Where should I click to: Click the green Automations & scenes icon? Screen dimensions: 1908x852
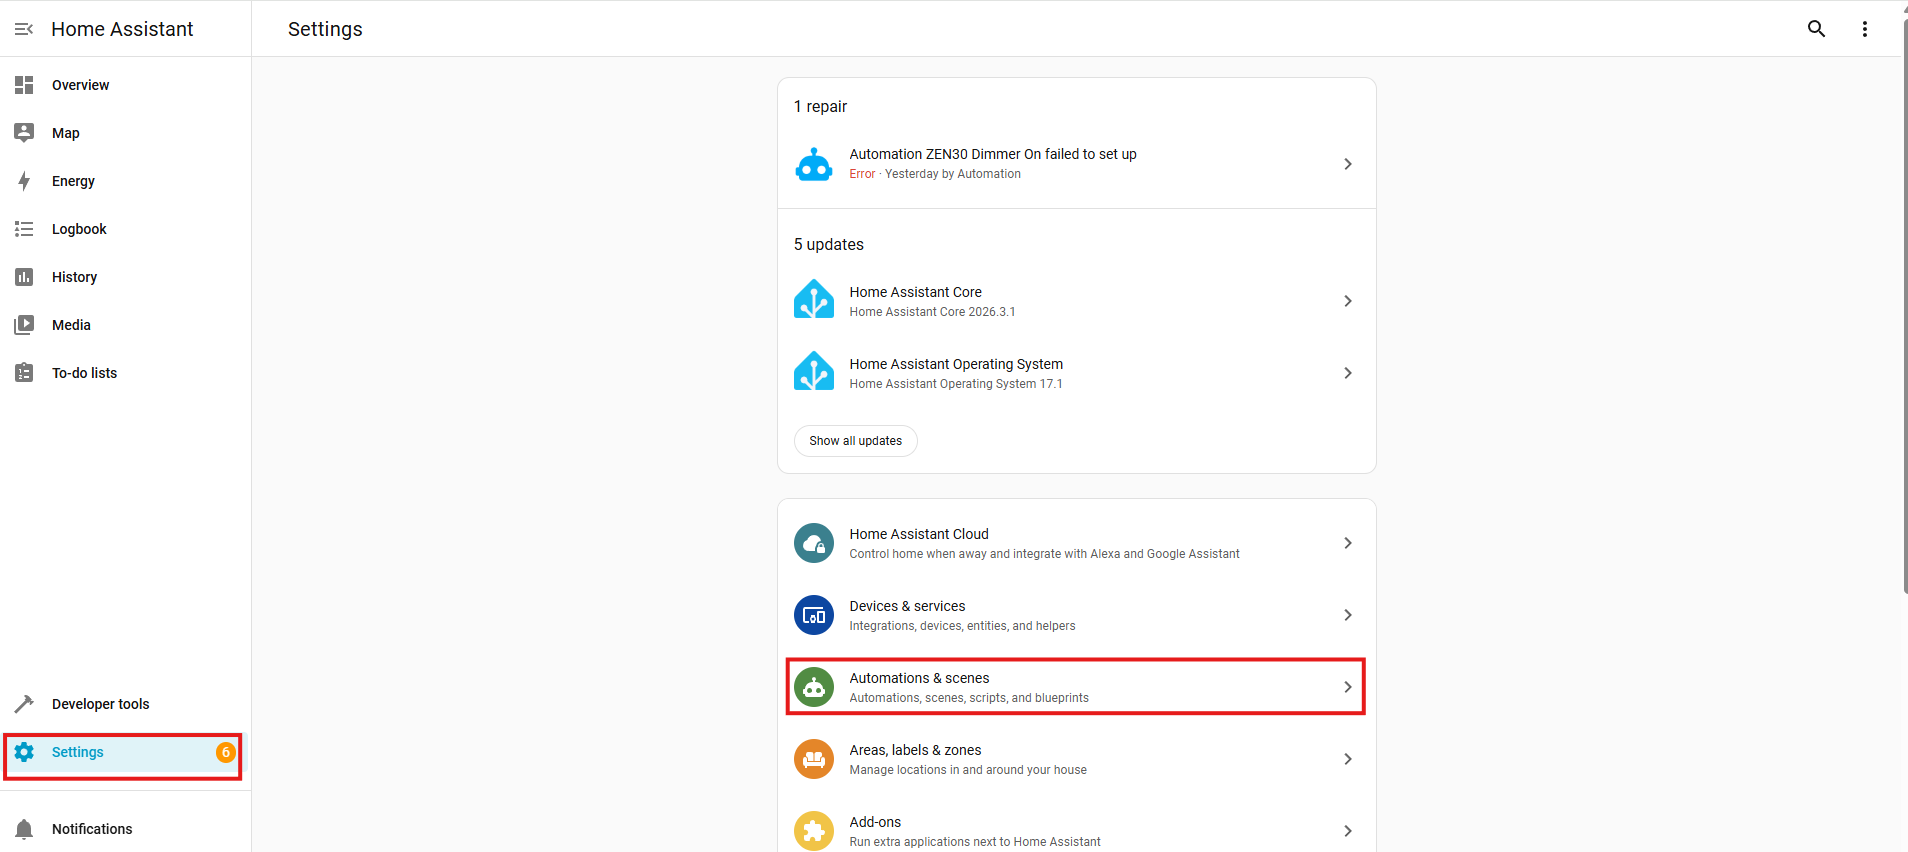pyautogui.click(x=814, y=687)
